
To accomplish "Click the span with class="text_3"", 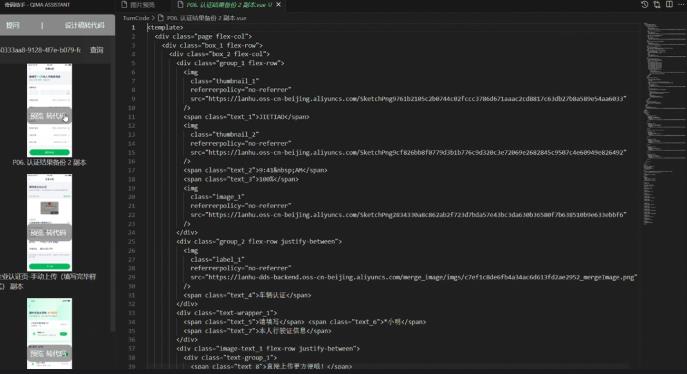I will coord(241,179).
